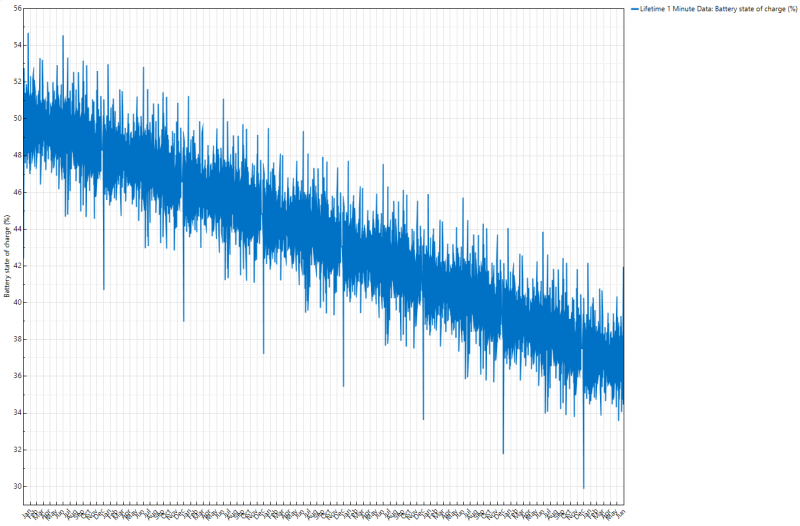Click the 48 tick label on y-axis
Image resolution: width=800 pixels, height=526 pixels.
pos(17,155)
